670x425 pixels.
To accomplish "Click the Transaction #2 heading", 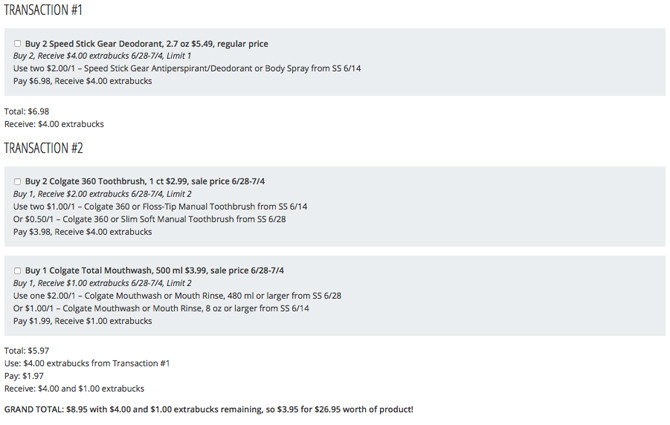I will click(x=44, y=148).
